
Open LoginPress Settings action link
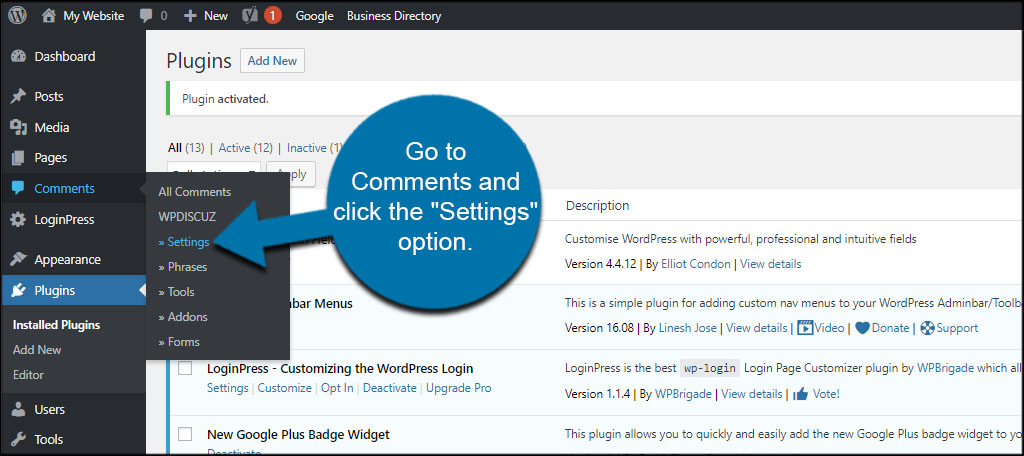click(228, 387)
